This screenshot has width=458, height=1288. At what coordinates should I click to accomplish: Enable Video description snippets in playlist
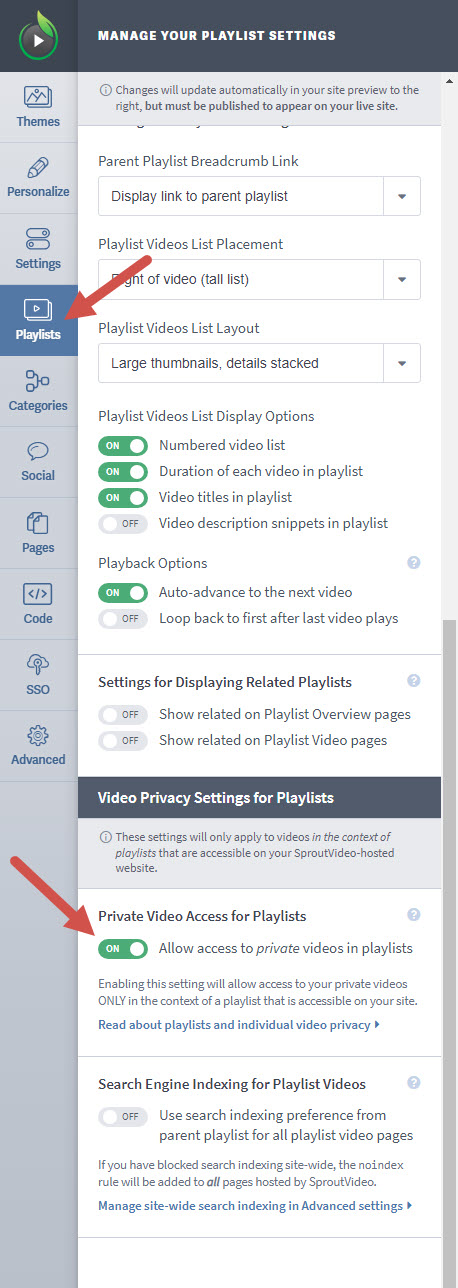pyautogui.click(x=123, y=523)
